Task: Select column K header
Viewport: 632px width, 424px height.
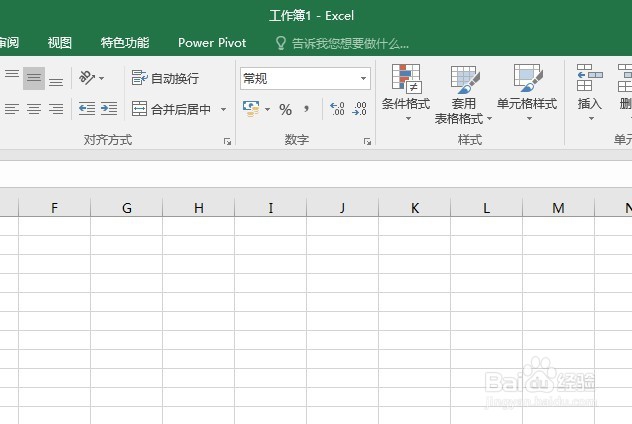Action: point(414,208)
